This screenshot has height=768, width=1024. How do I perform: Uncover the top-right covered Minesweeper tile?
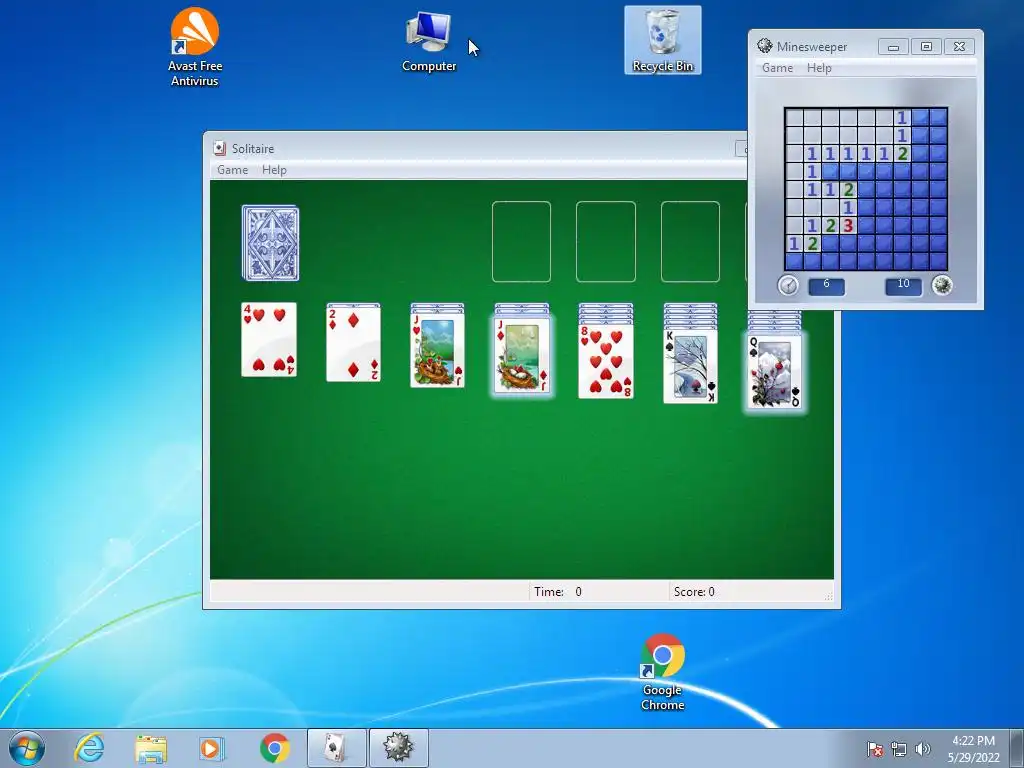(x=938, y=118)
